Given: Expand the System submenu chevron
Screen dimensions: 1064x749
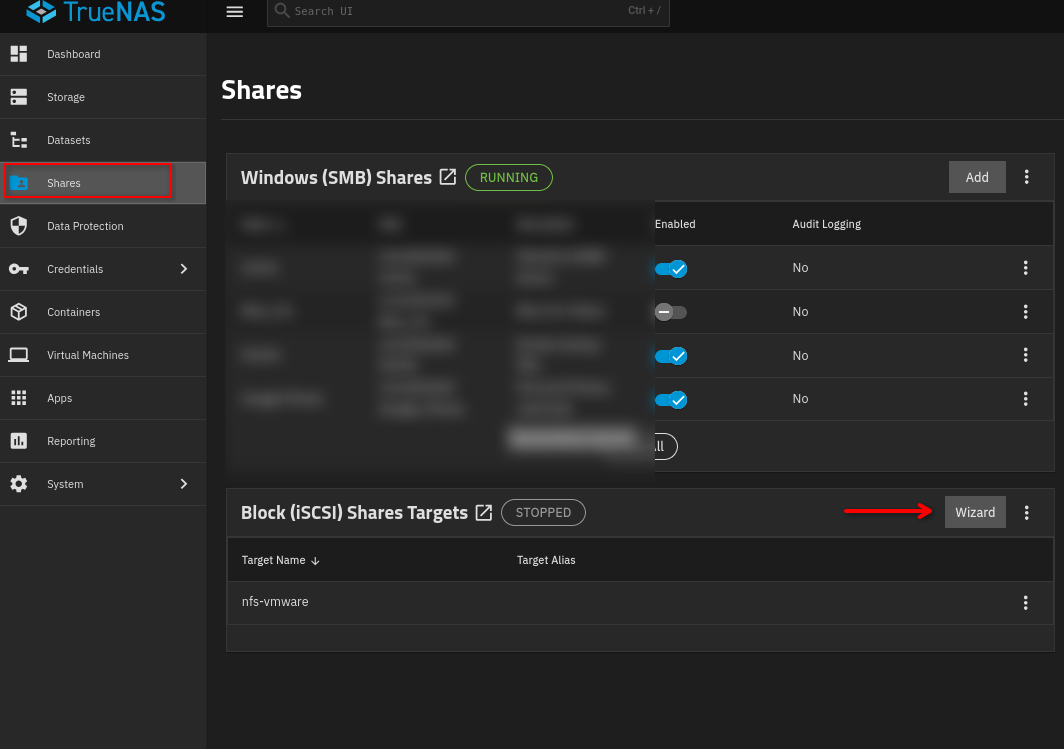Looking at the screenshot, I should coord(184,484).
